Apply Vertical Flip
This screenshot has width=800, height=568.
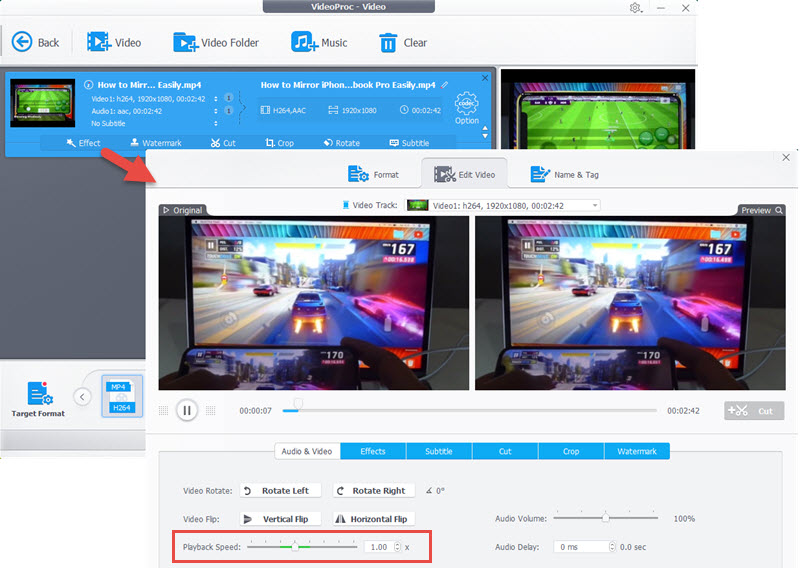pos(280,519)
